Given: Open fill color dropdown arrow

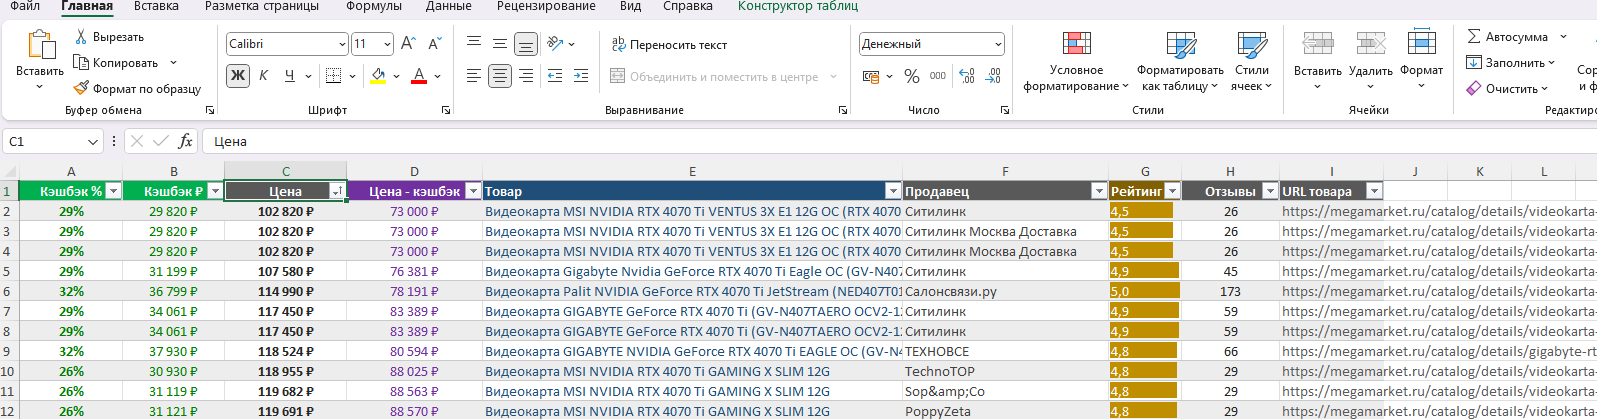Looking at the screenshot, I should pyautogui.click(x=396, y=76).
